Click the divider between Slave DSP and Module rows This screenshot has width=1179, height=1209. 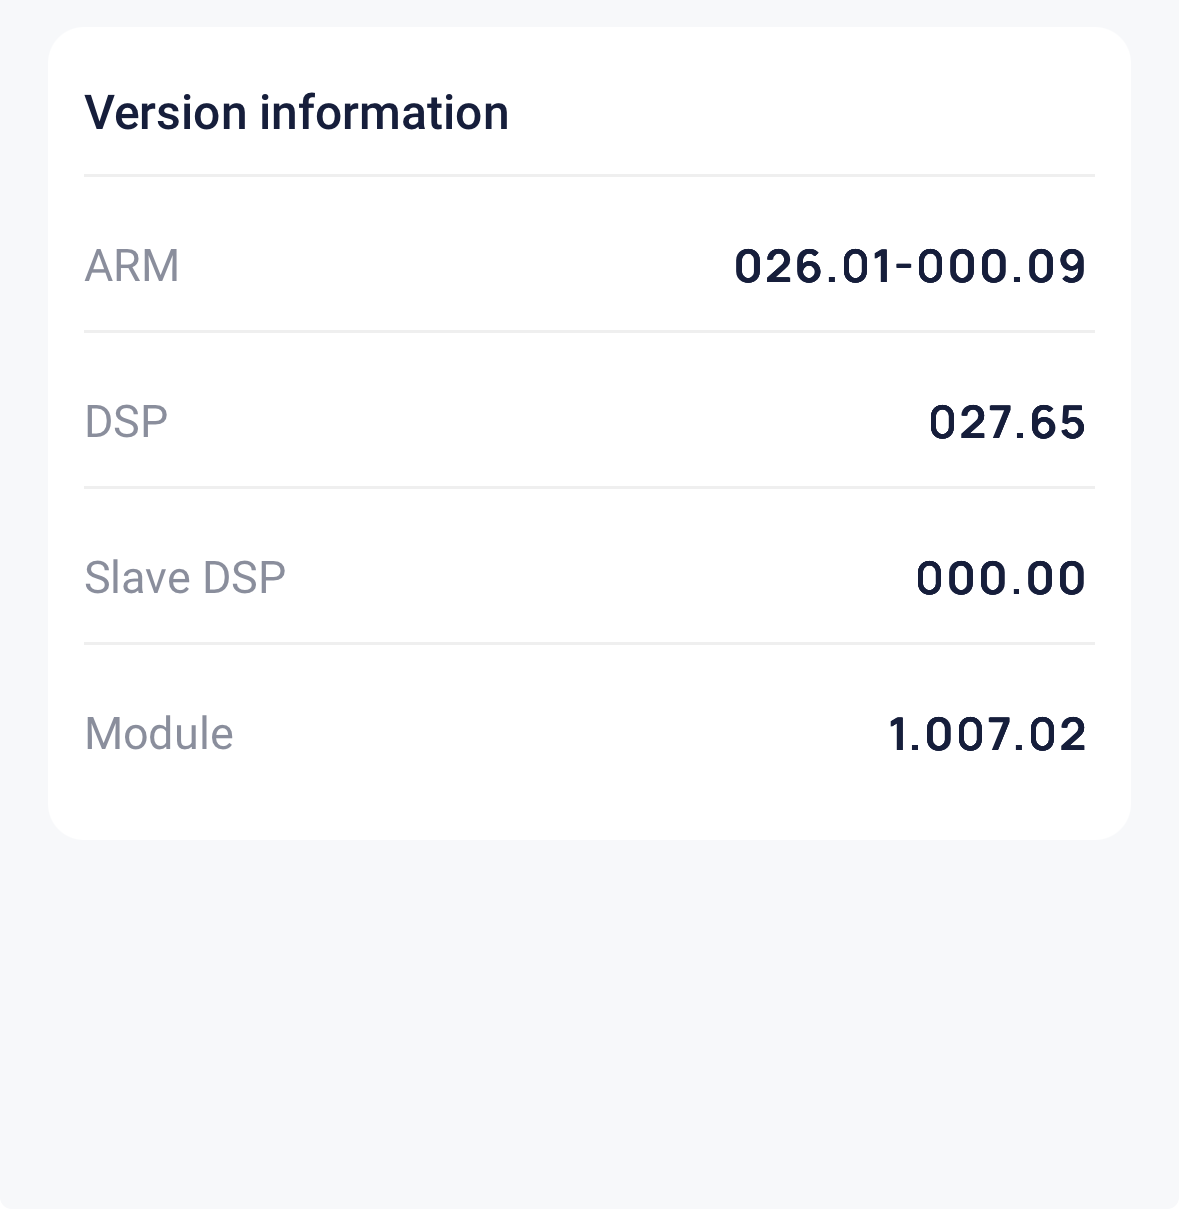click(589, 643)
